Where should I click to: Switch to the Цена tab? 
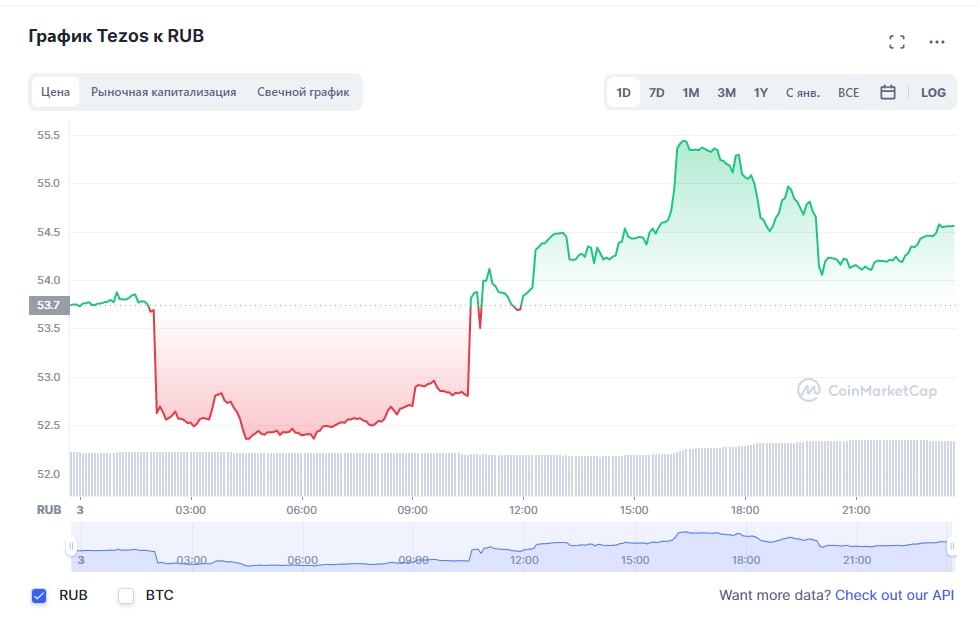pyautogui.click(x=55, y=92)
